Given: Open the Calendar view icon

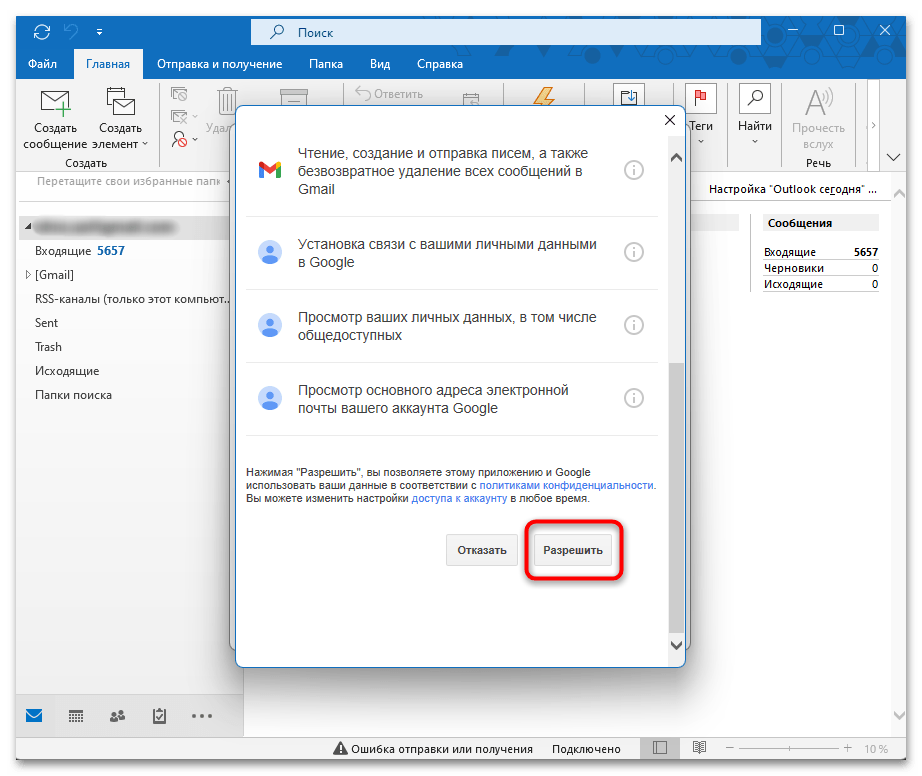Looking at the screenshot, I should click(76, 716).
